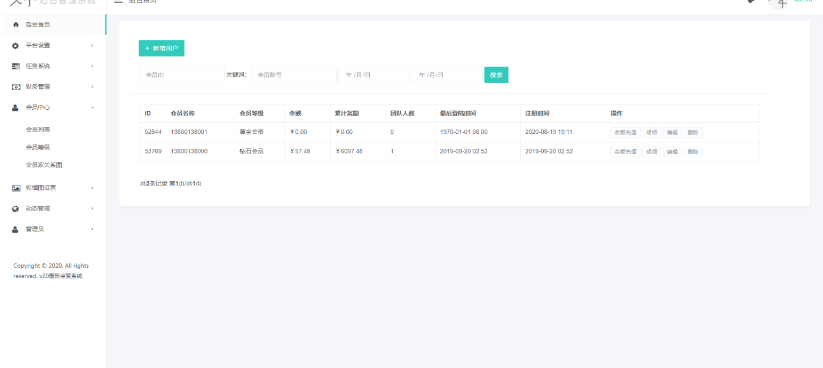Click the 操作 column header

coord(616,113)
